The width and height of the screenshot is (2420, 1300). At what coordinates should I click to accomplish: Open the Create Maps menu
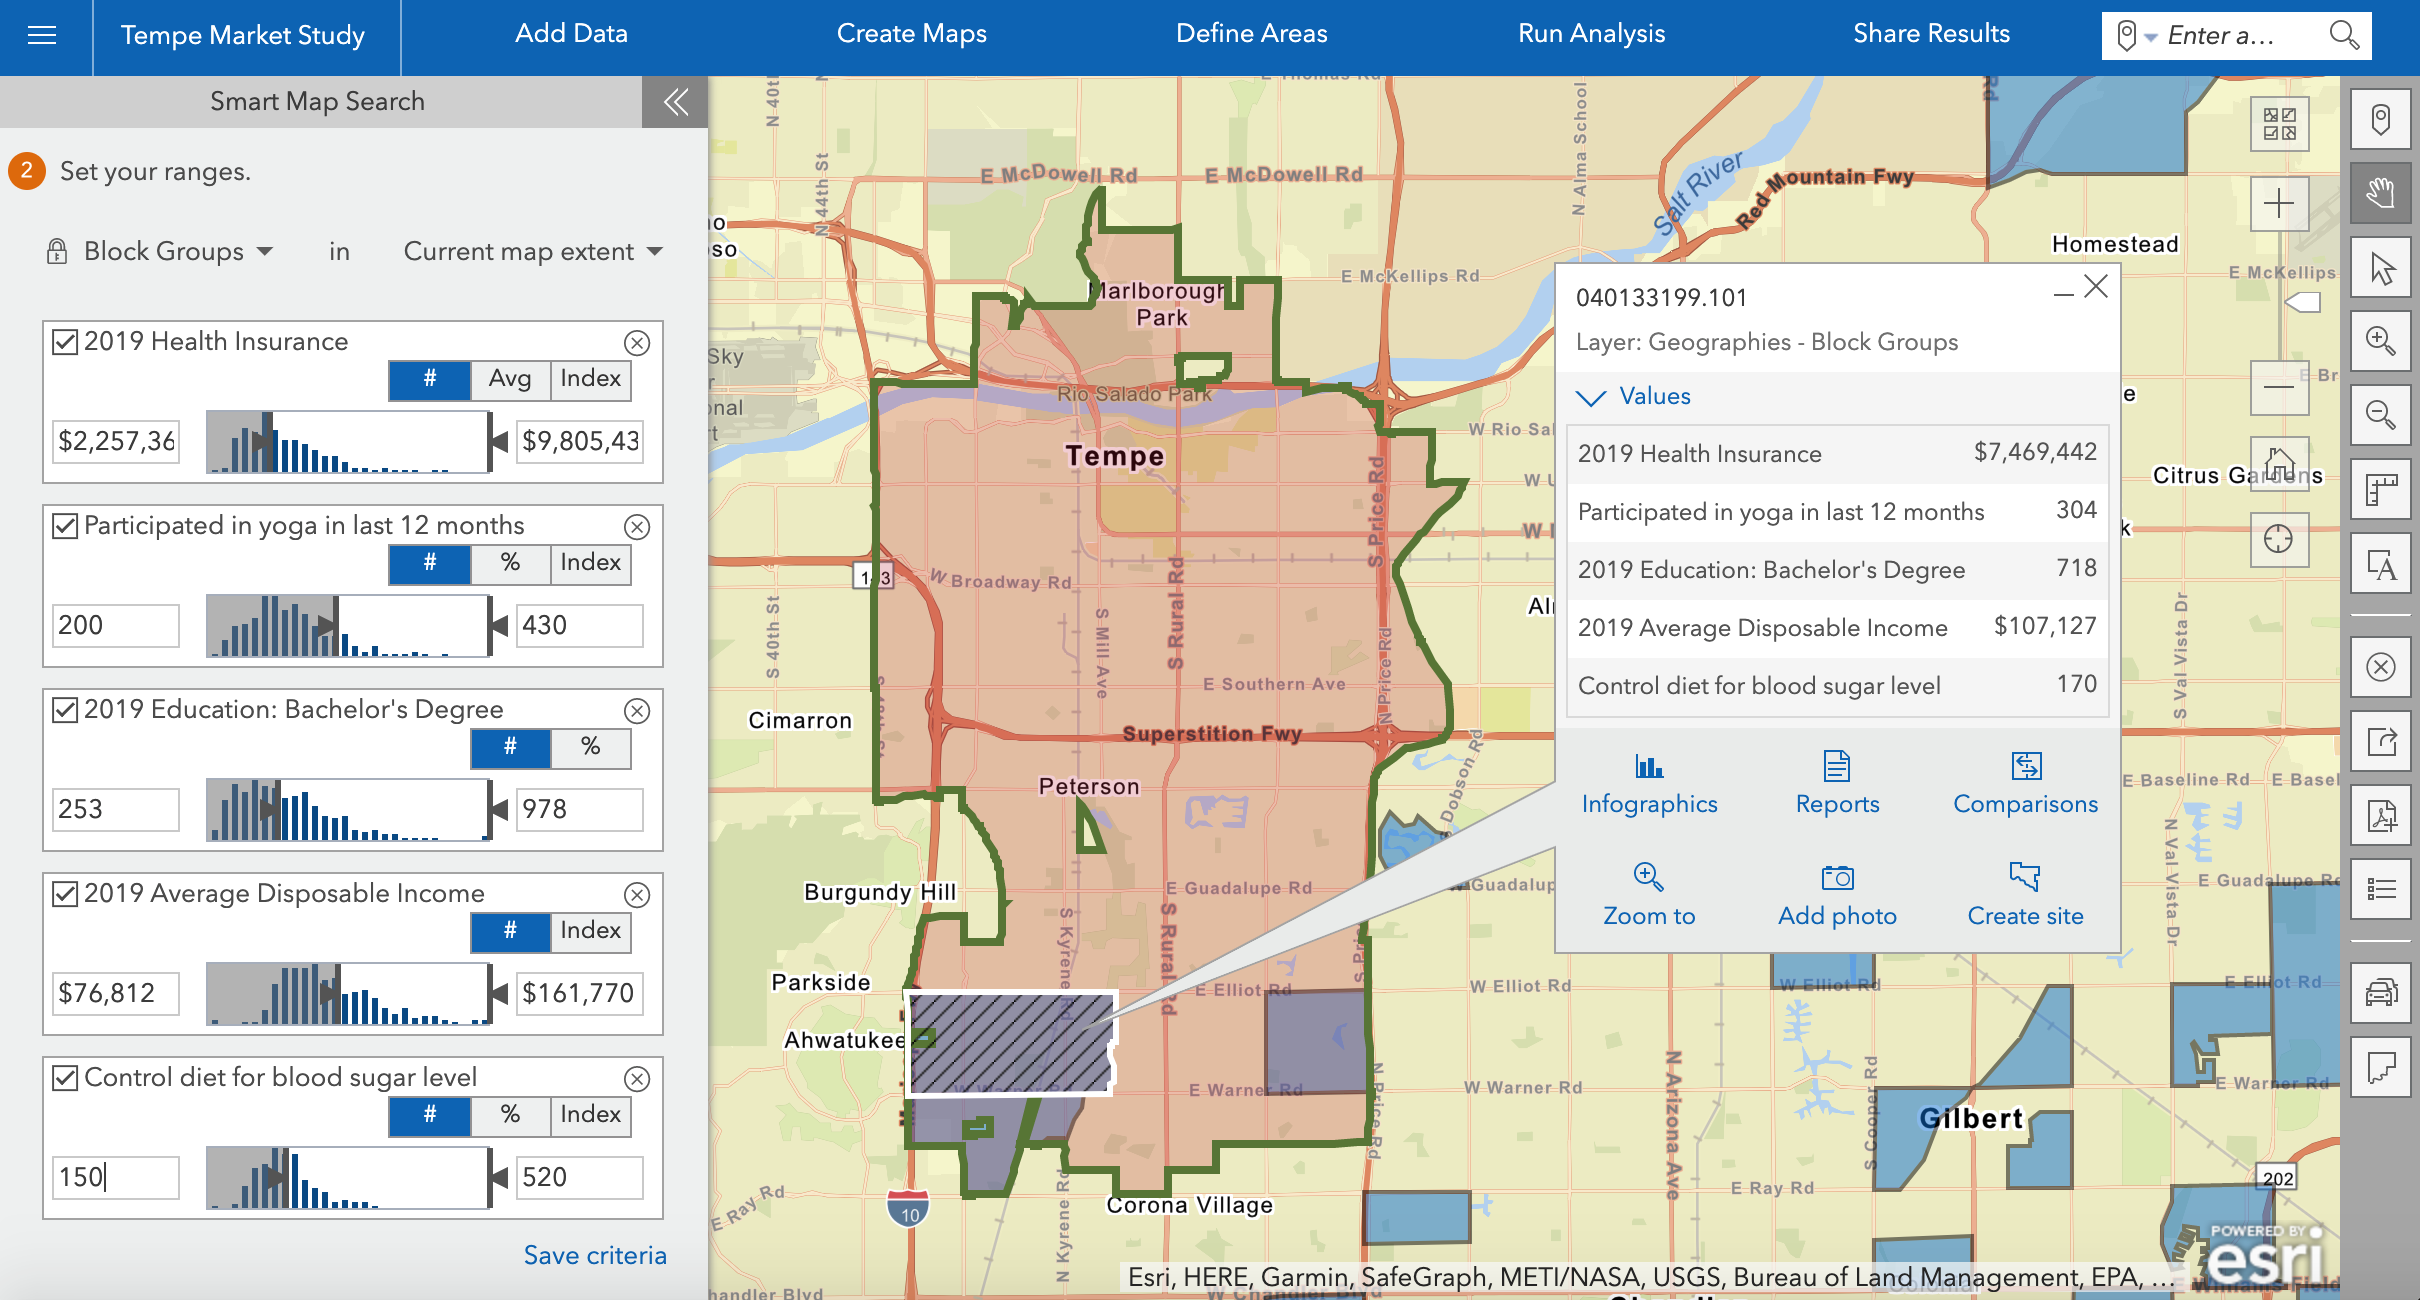point(911,34)
